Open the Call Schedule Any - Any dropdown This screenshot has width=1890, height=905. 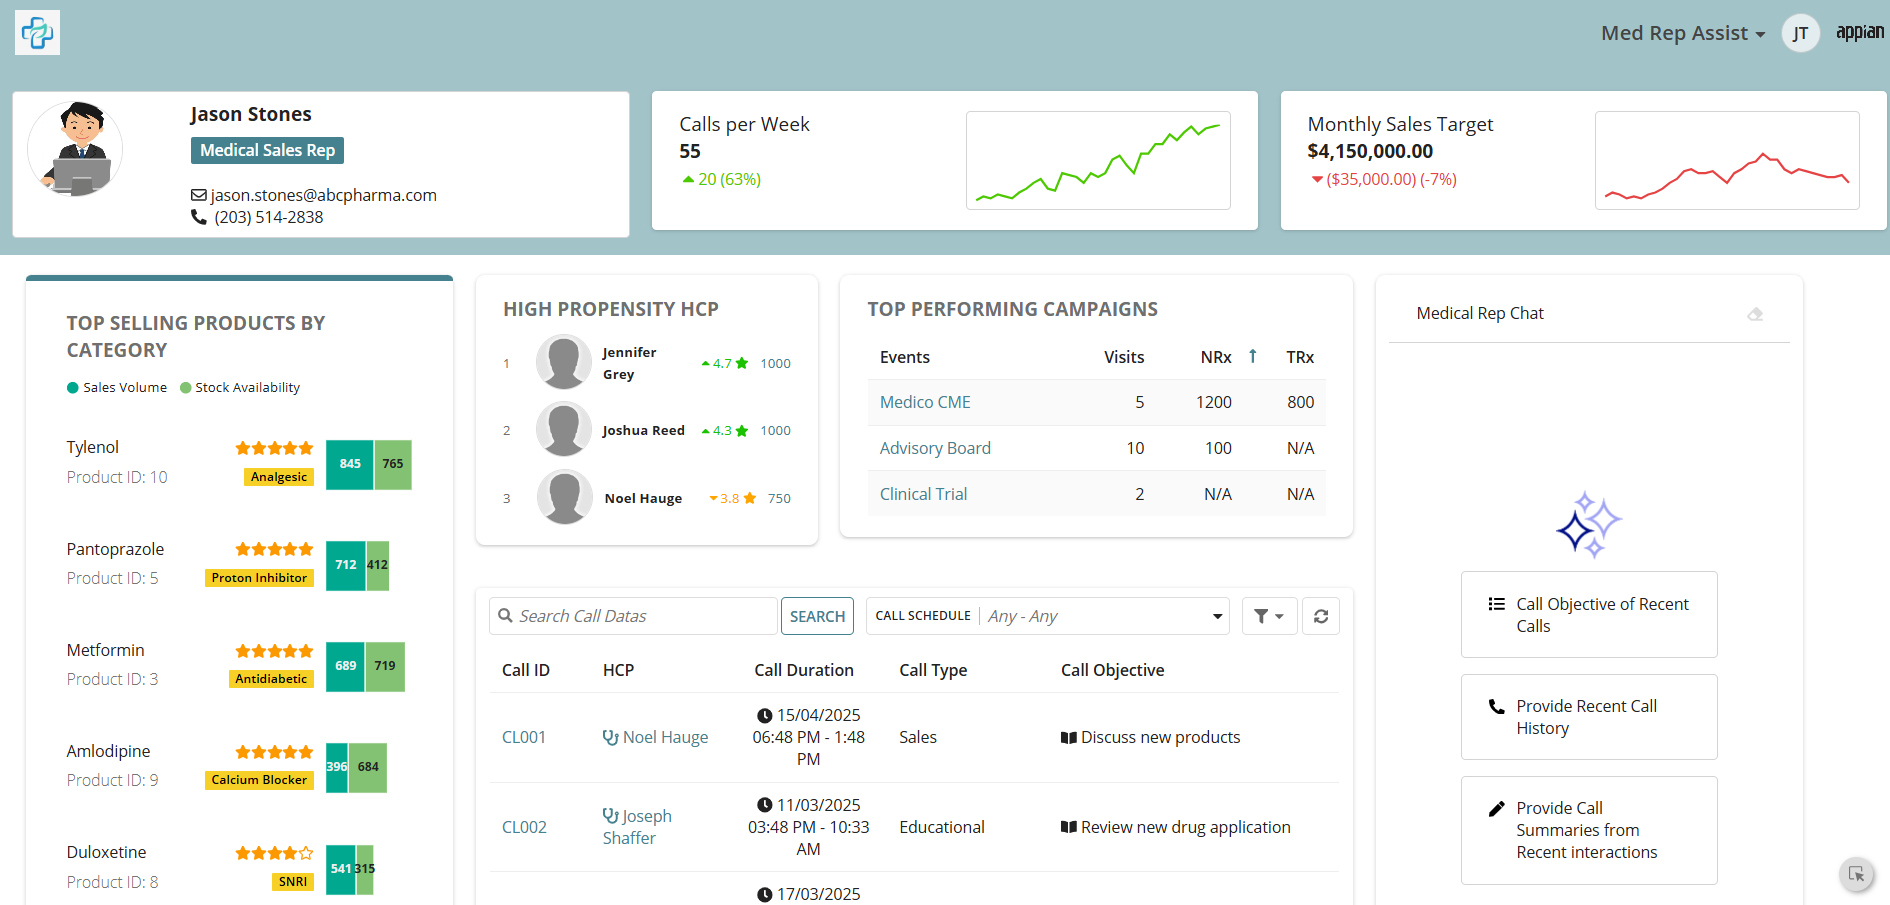(1048, 616)
